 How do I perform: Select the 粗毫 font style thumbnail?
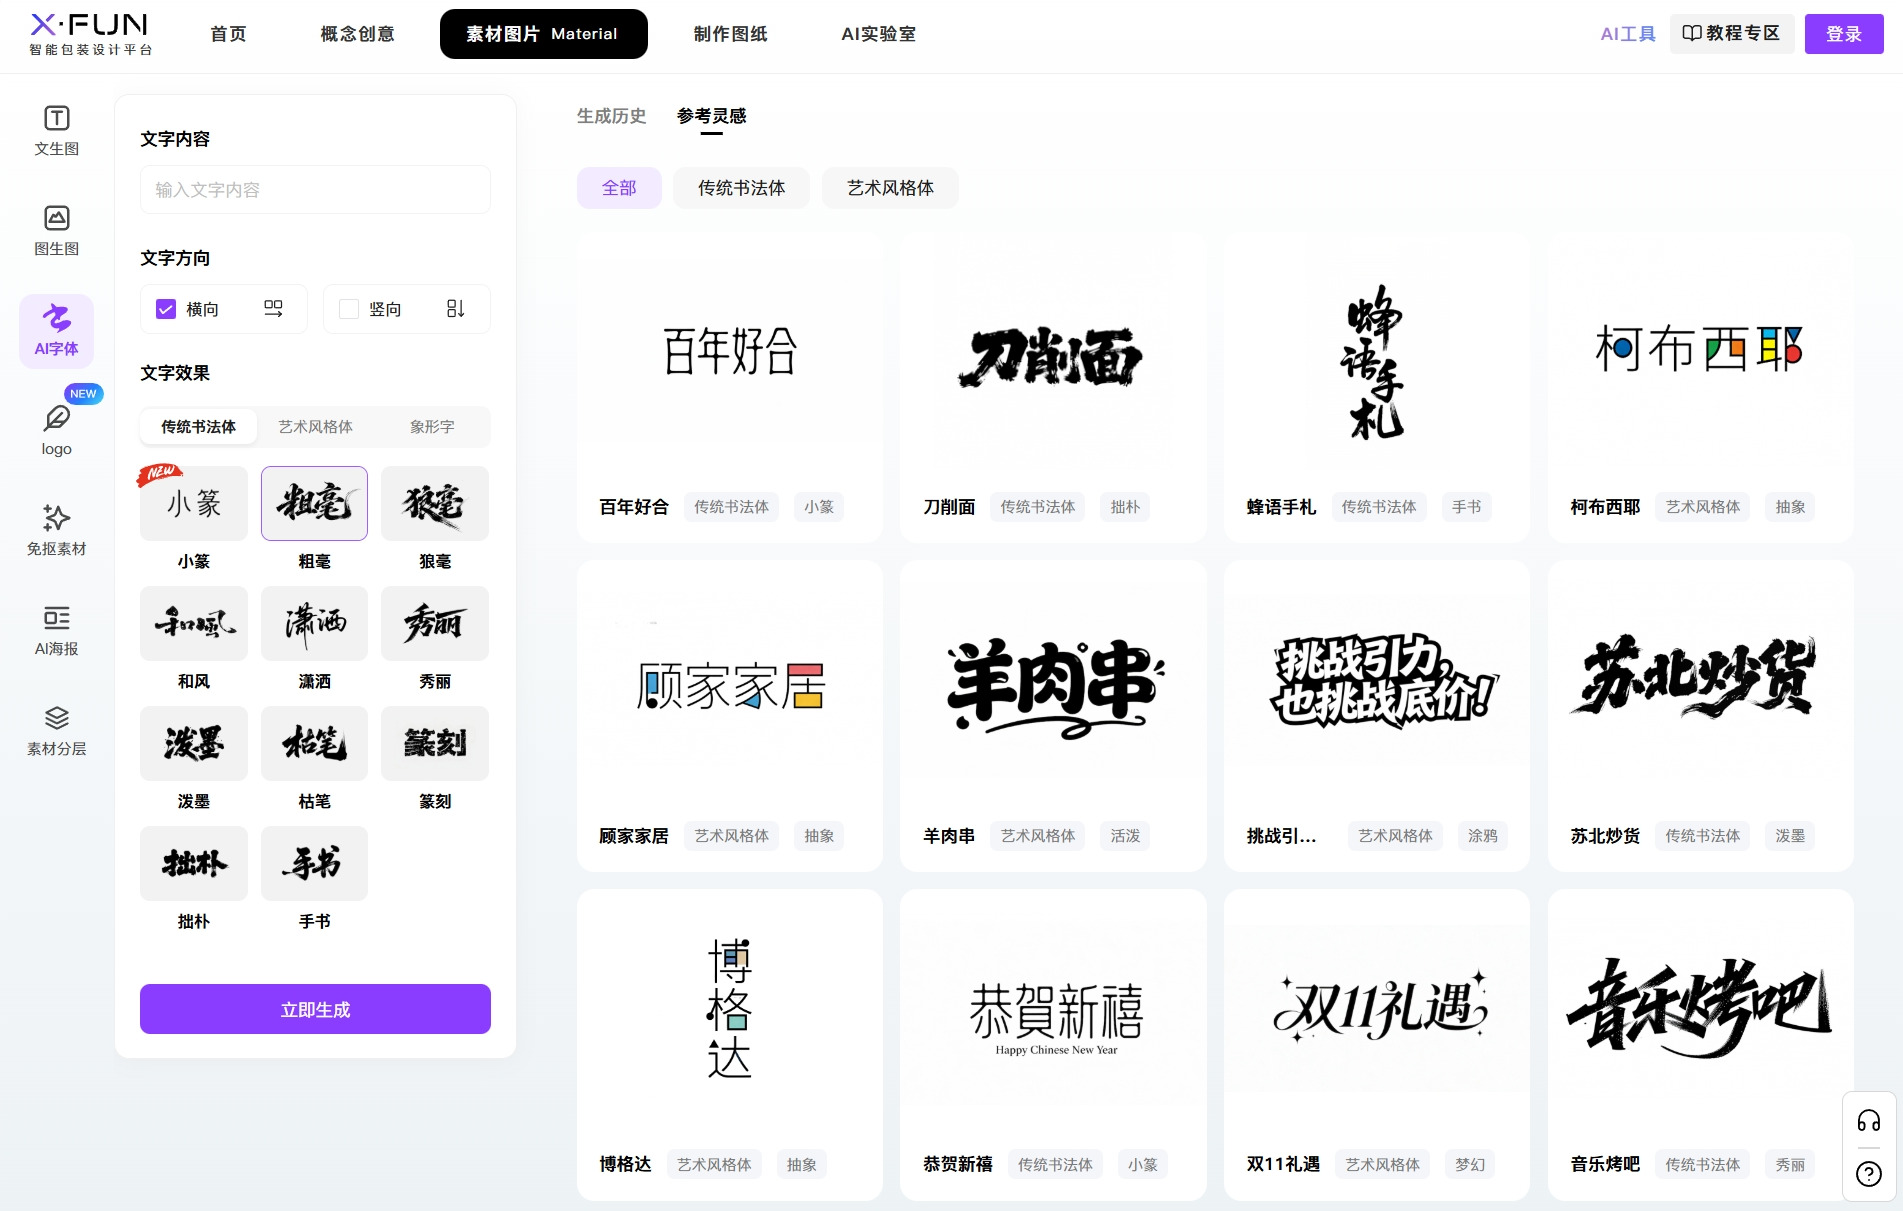[x=314, y=503]
